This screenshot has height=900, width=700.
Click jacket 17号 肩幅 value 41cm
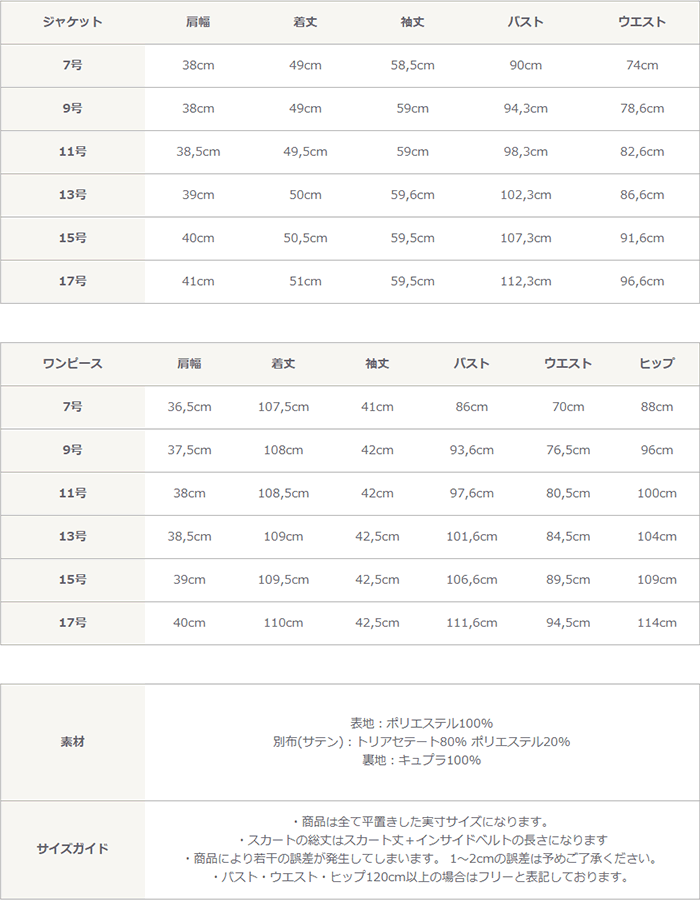pos(198,281)
